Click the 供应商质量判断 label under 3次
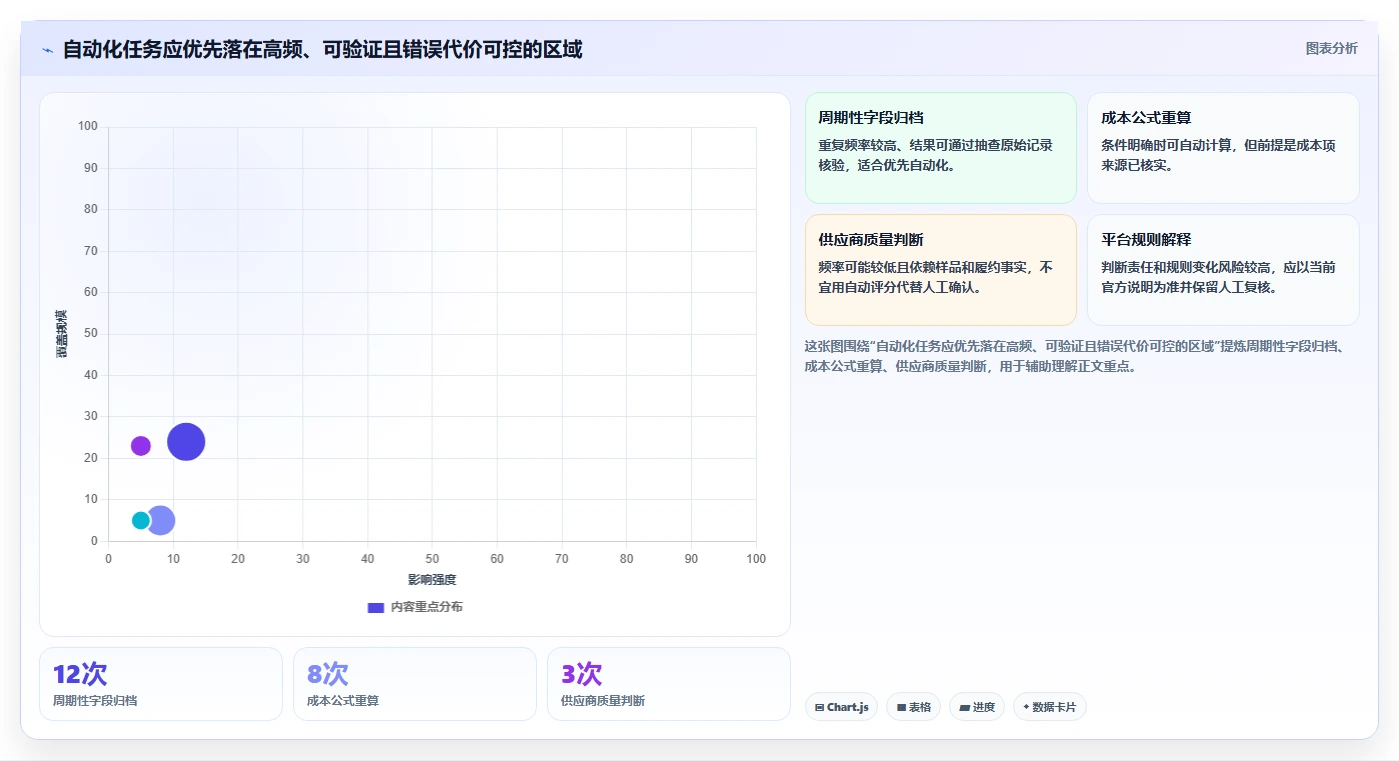This screenshot has height=761, width=1399. coord(603,701)
